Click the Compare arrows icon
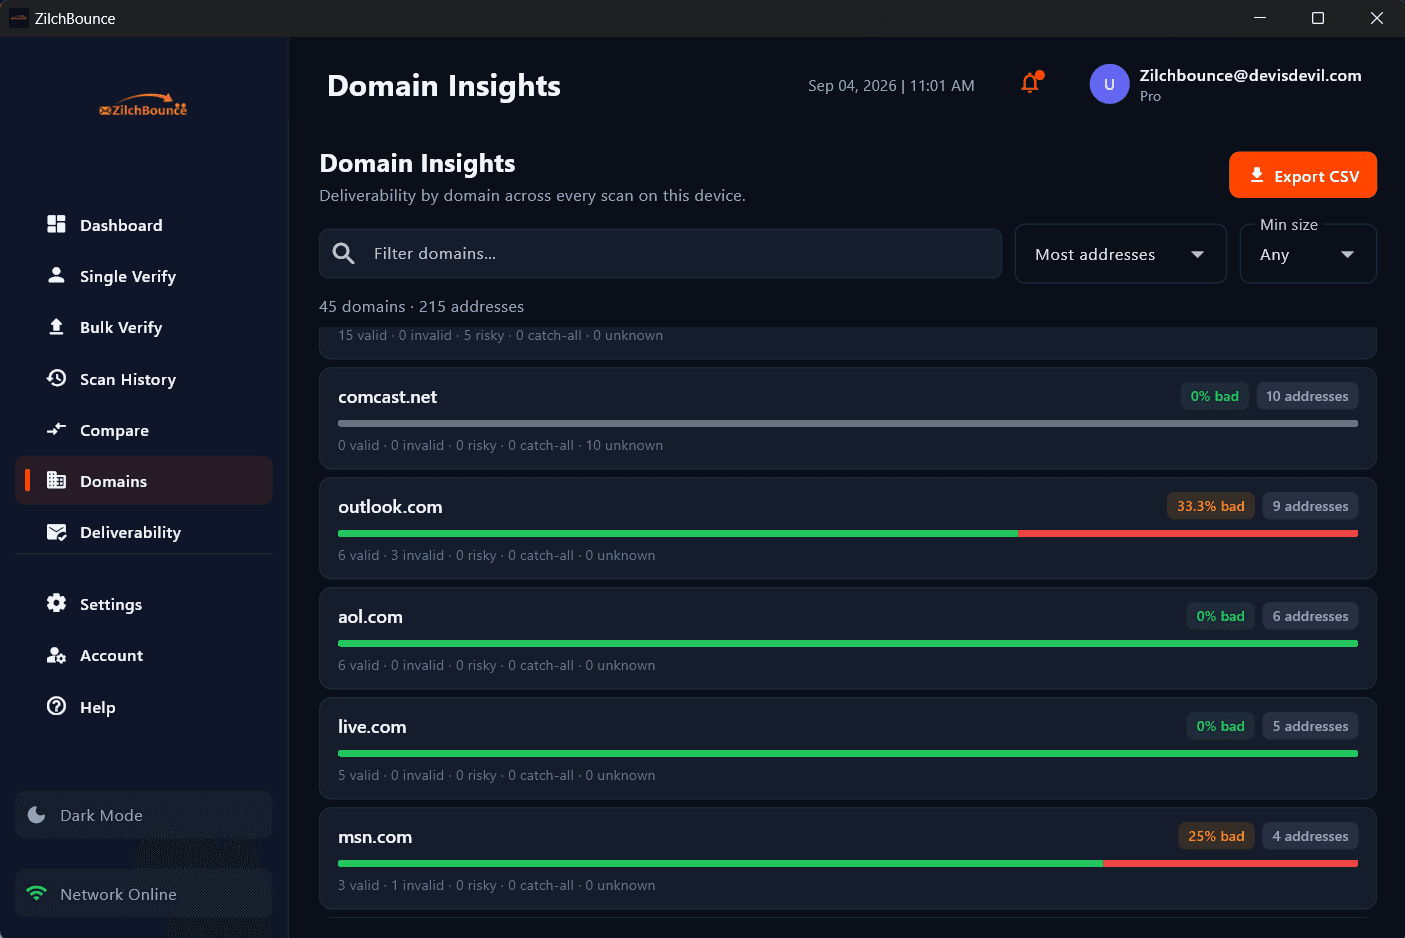The width and height of the screenshot is (1405, 938). pyautogui.click(x=56, y=429)
